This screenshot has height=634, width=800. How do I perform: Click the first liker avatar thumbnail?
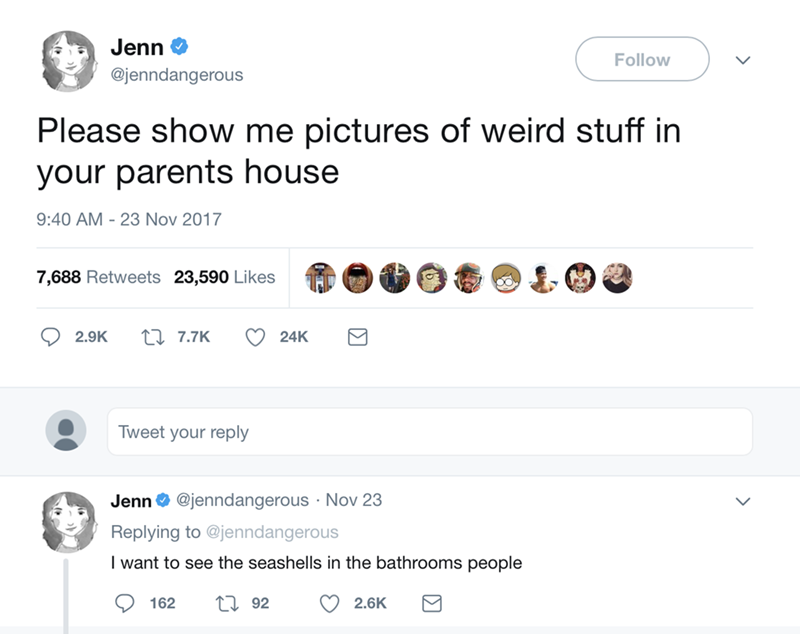point(319,278)
